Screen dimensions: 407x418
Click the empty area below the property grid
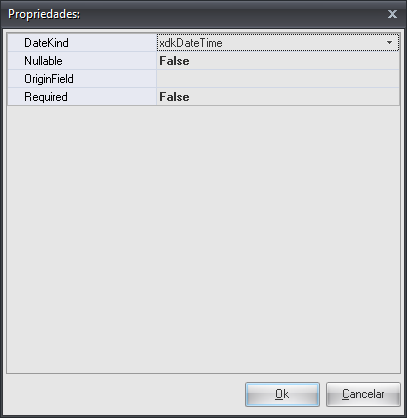(x=203, y=239)
